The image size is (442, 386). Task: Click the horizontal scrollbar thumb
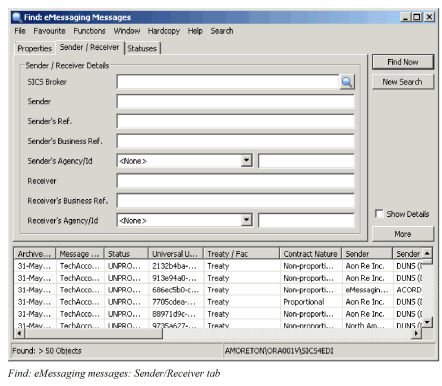[x=93, y=333]
